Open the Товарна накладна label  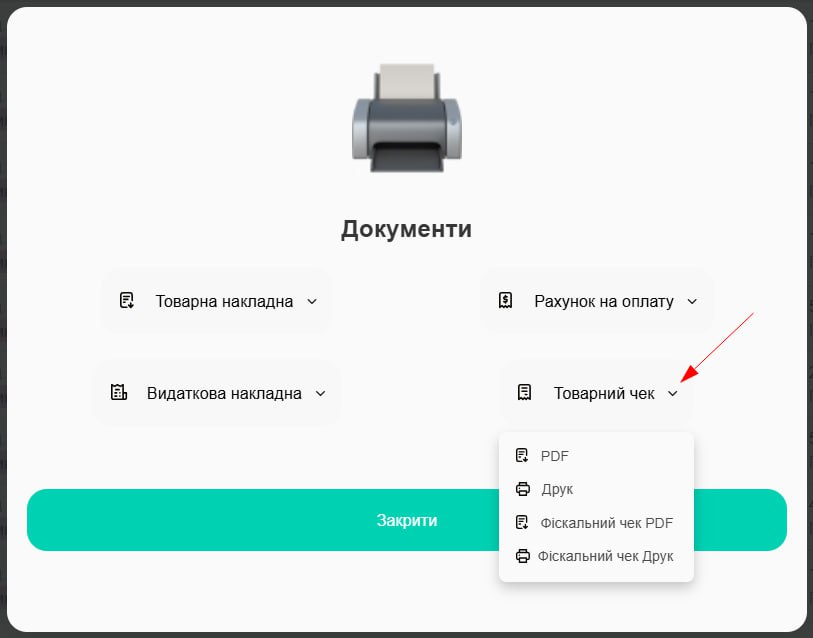[224, 301]
